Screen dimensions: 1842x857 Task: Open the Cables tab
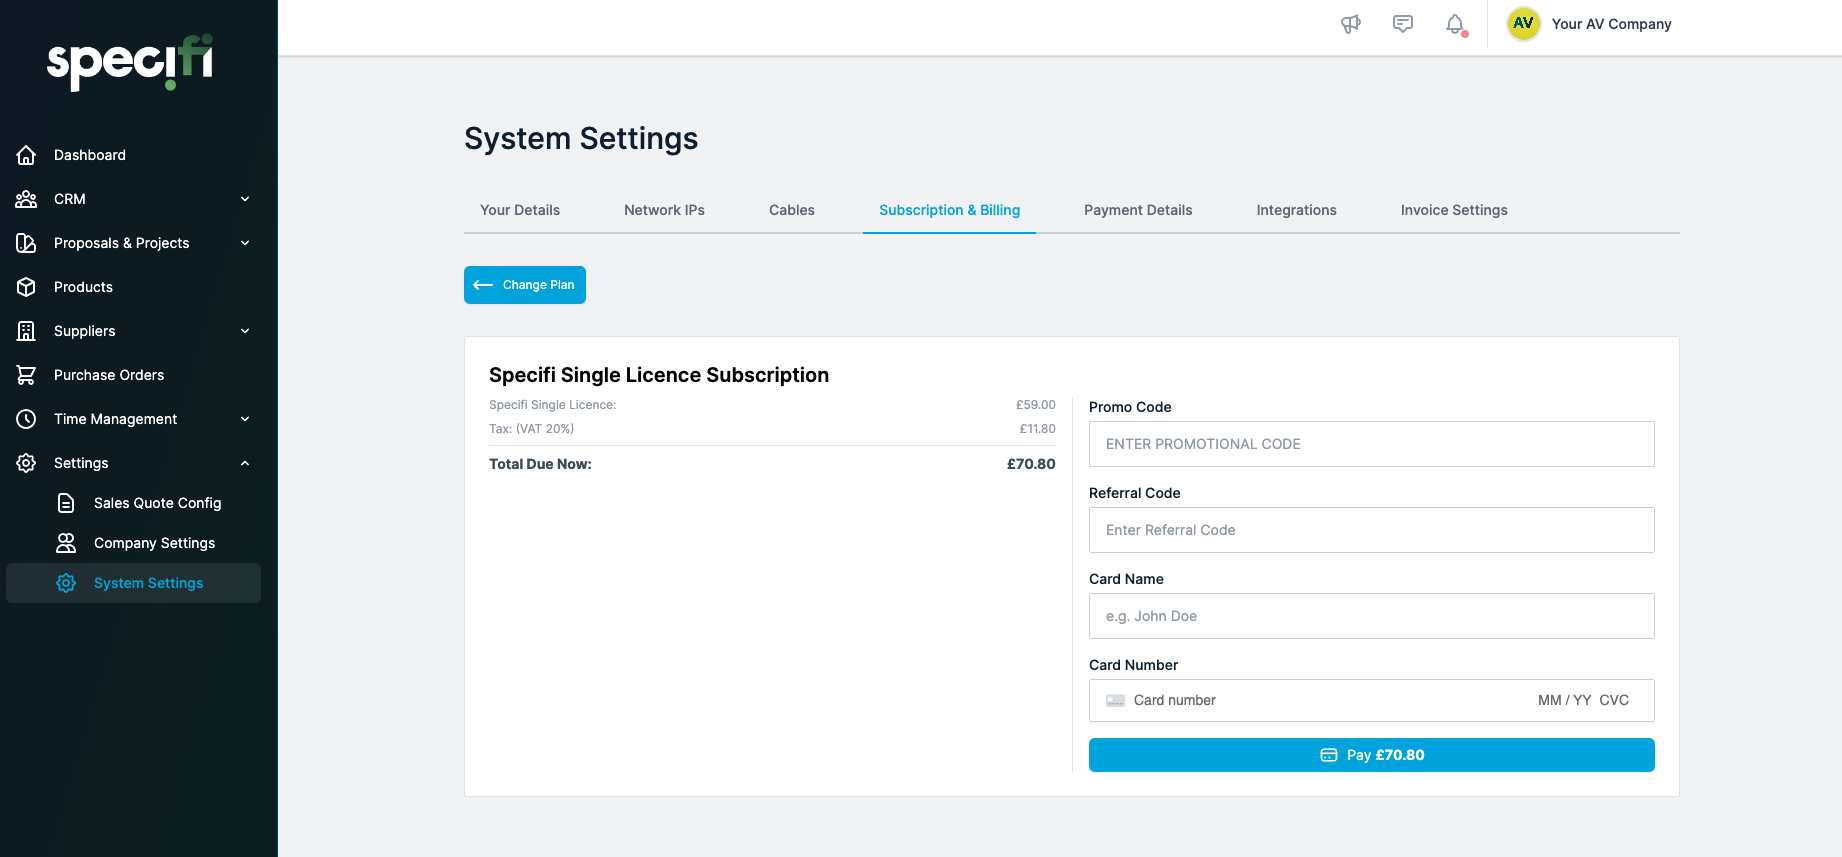(x=792, y=210)
